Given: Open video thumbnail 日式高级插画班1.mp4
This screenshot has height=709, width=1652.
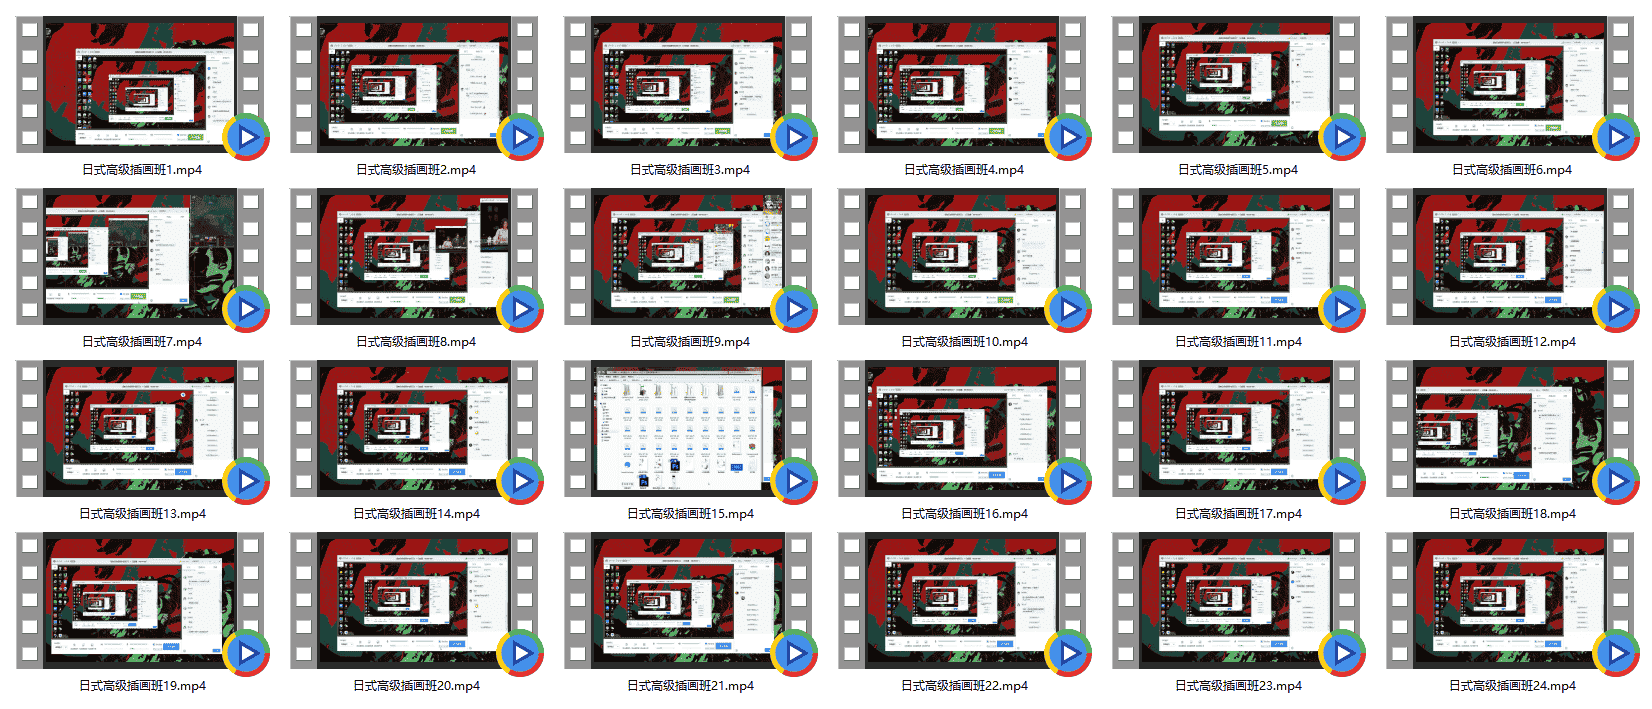Looking at the screenshot, I should tap(141, 84).
